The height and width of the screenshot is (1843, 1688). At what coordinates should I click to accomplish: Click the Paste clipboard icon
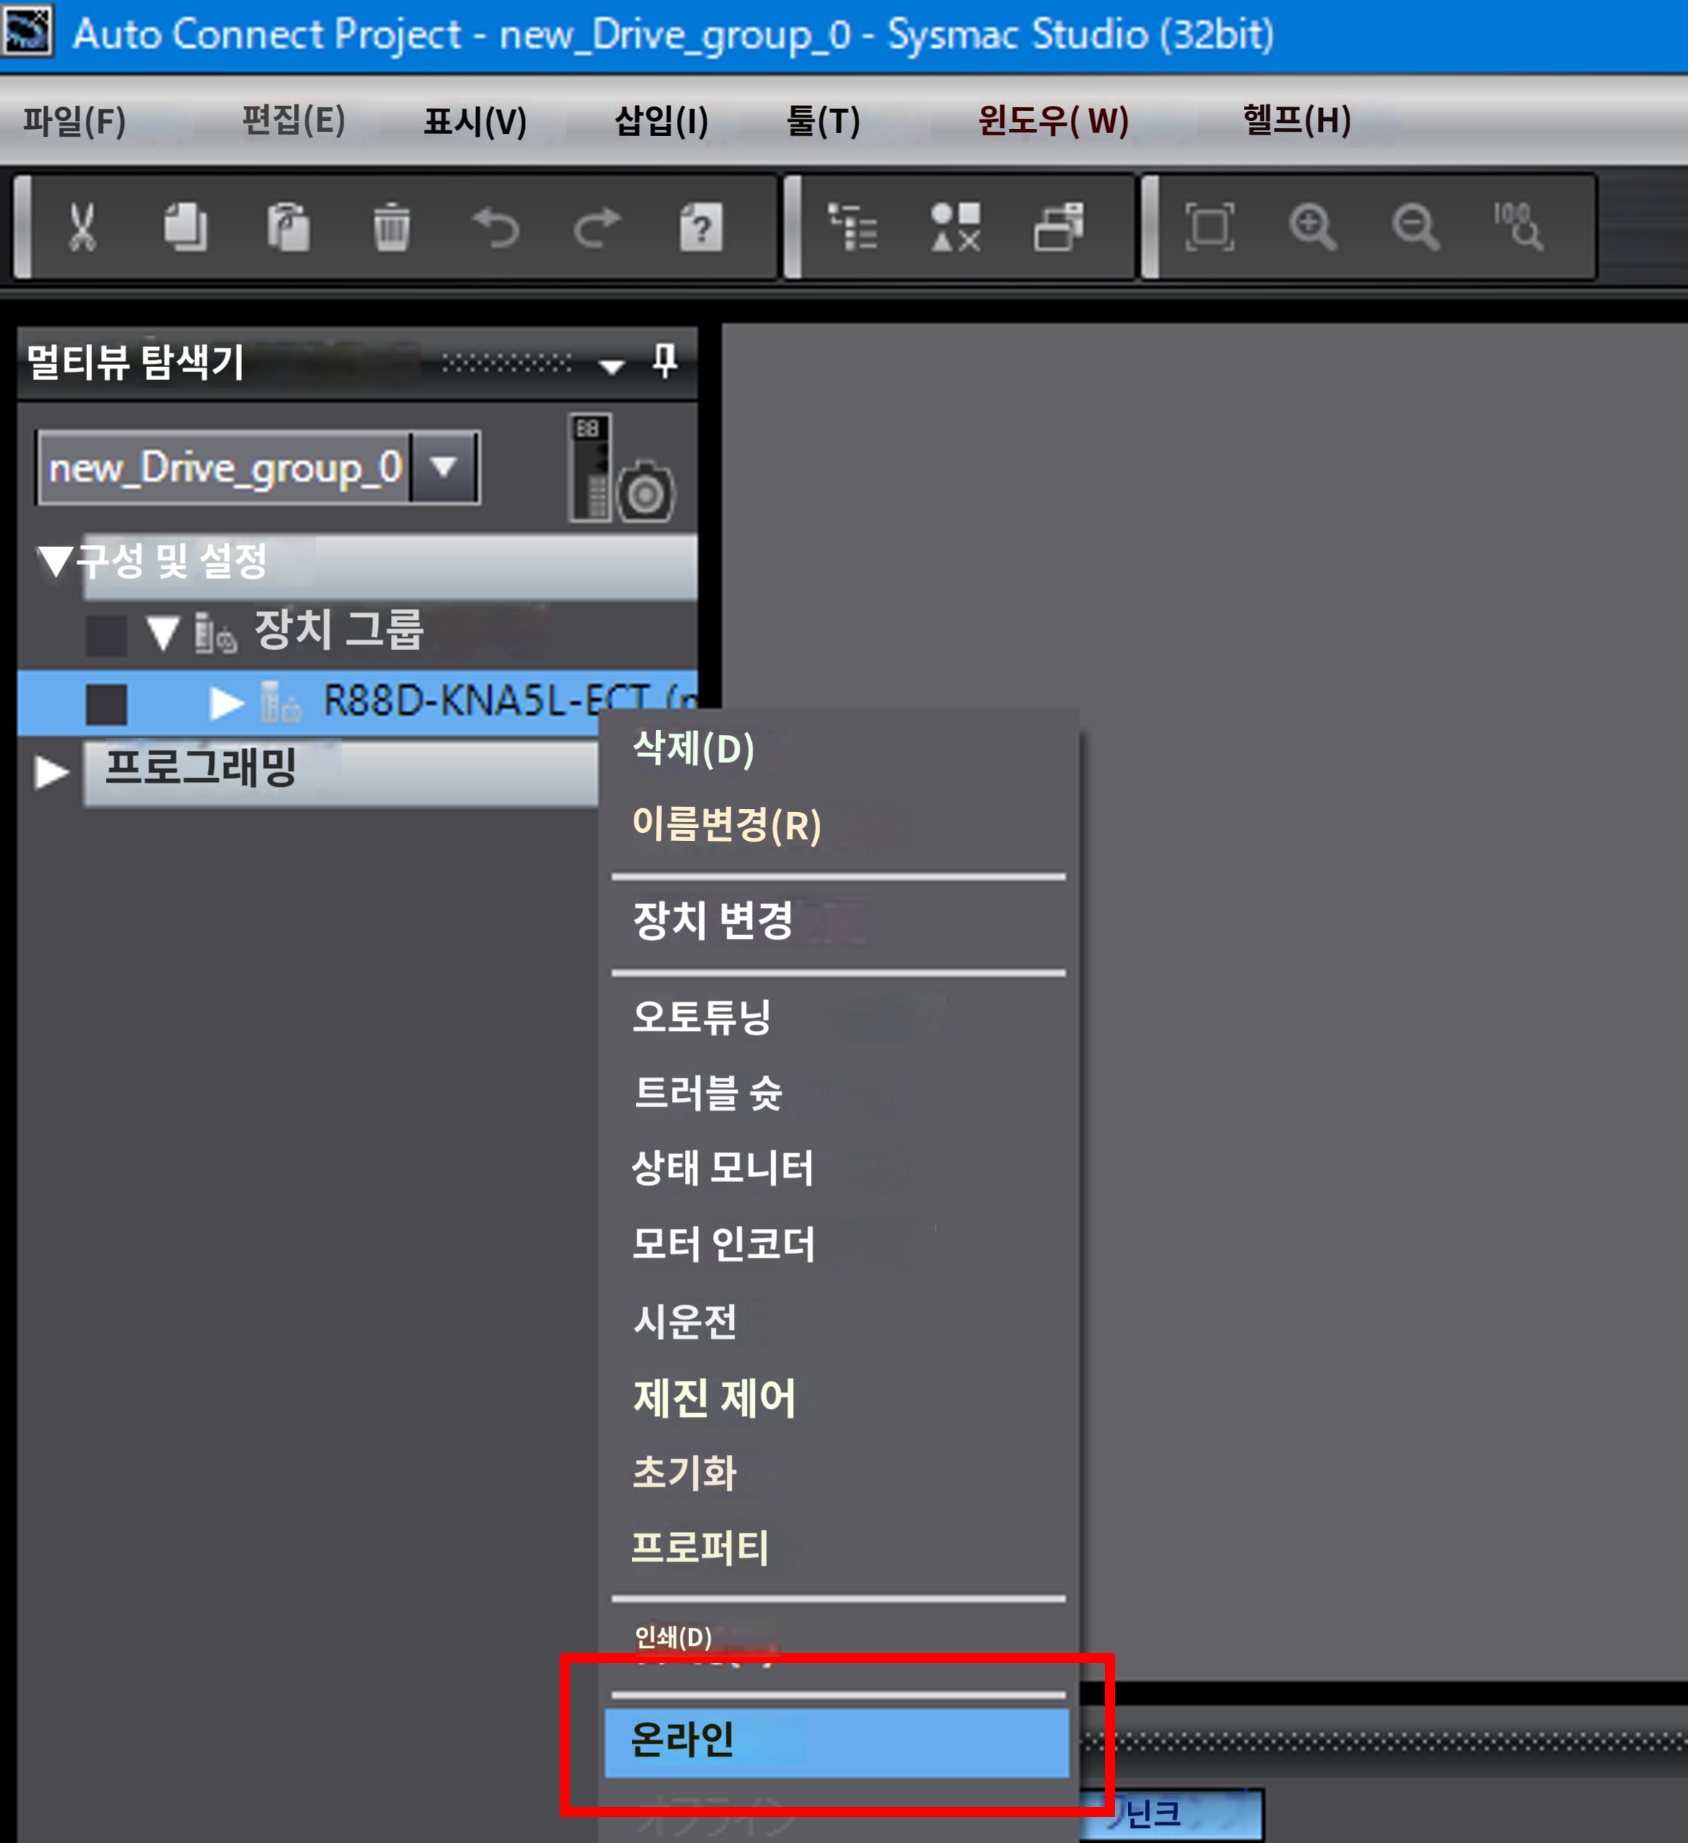point(288,227)
